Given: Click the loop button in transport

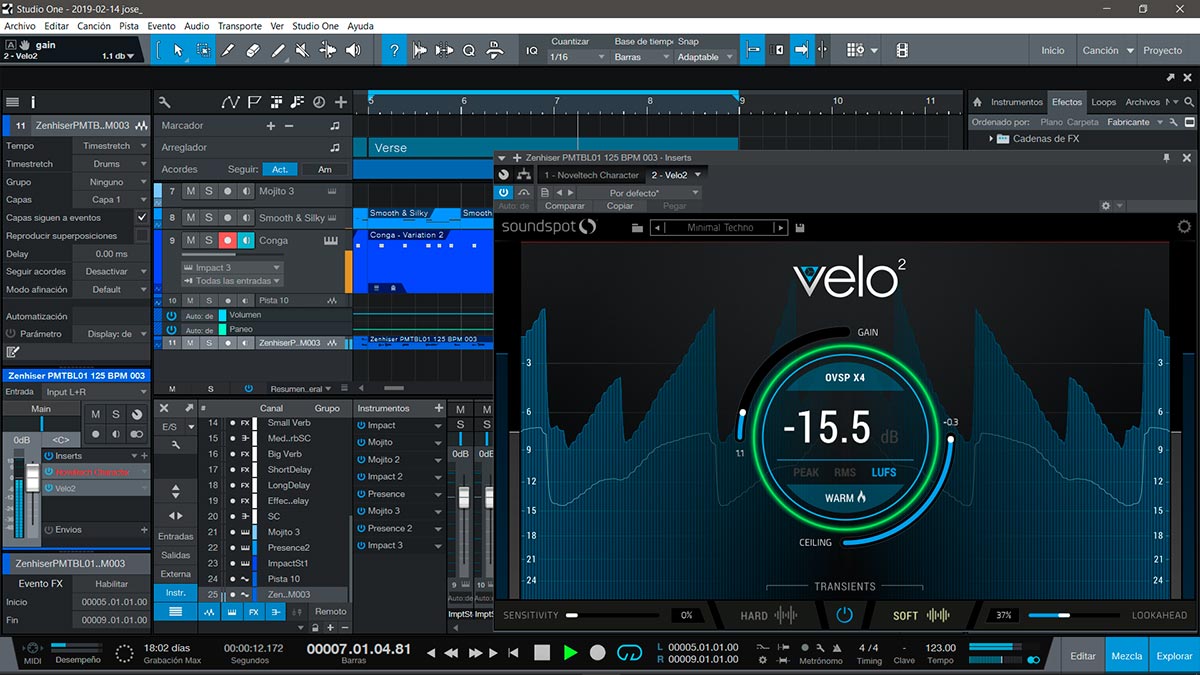Looking at the screenshot, I should pyautogui.click(x=629, y=653).
